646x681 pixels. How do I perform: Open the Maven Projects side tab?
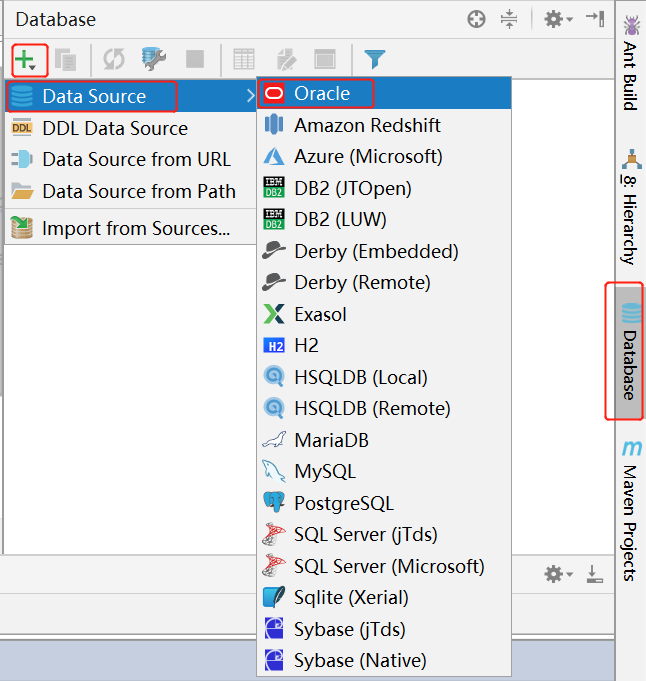[x=631, y=511]
